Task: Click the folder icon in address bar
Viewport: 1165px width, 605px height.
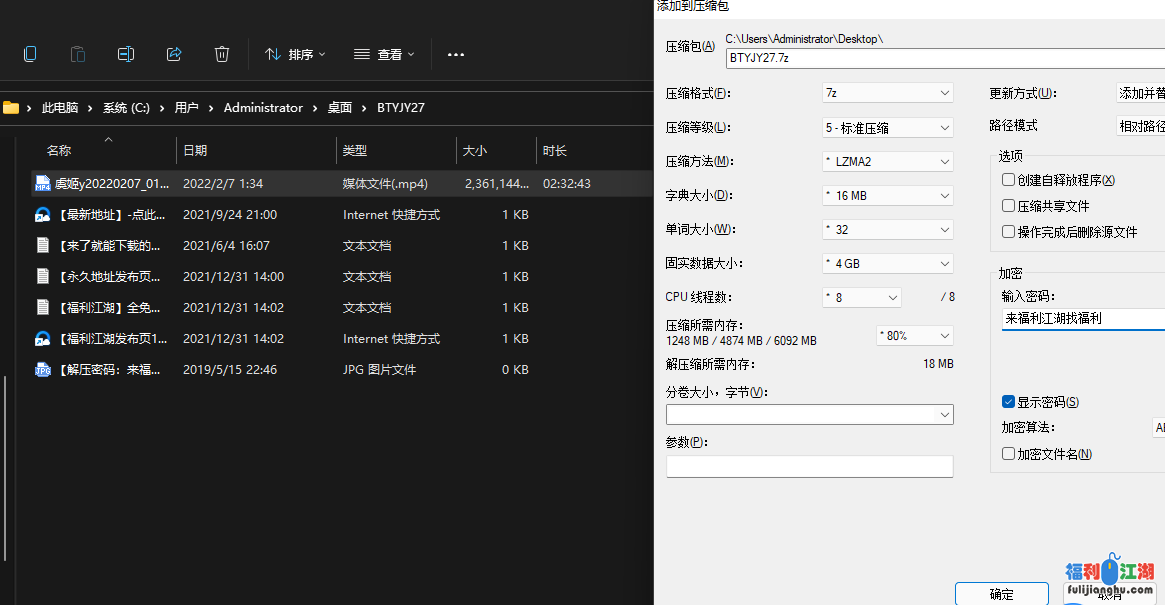Action: point(12,108)
